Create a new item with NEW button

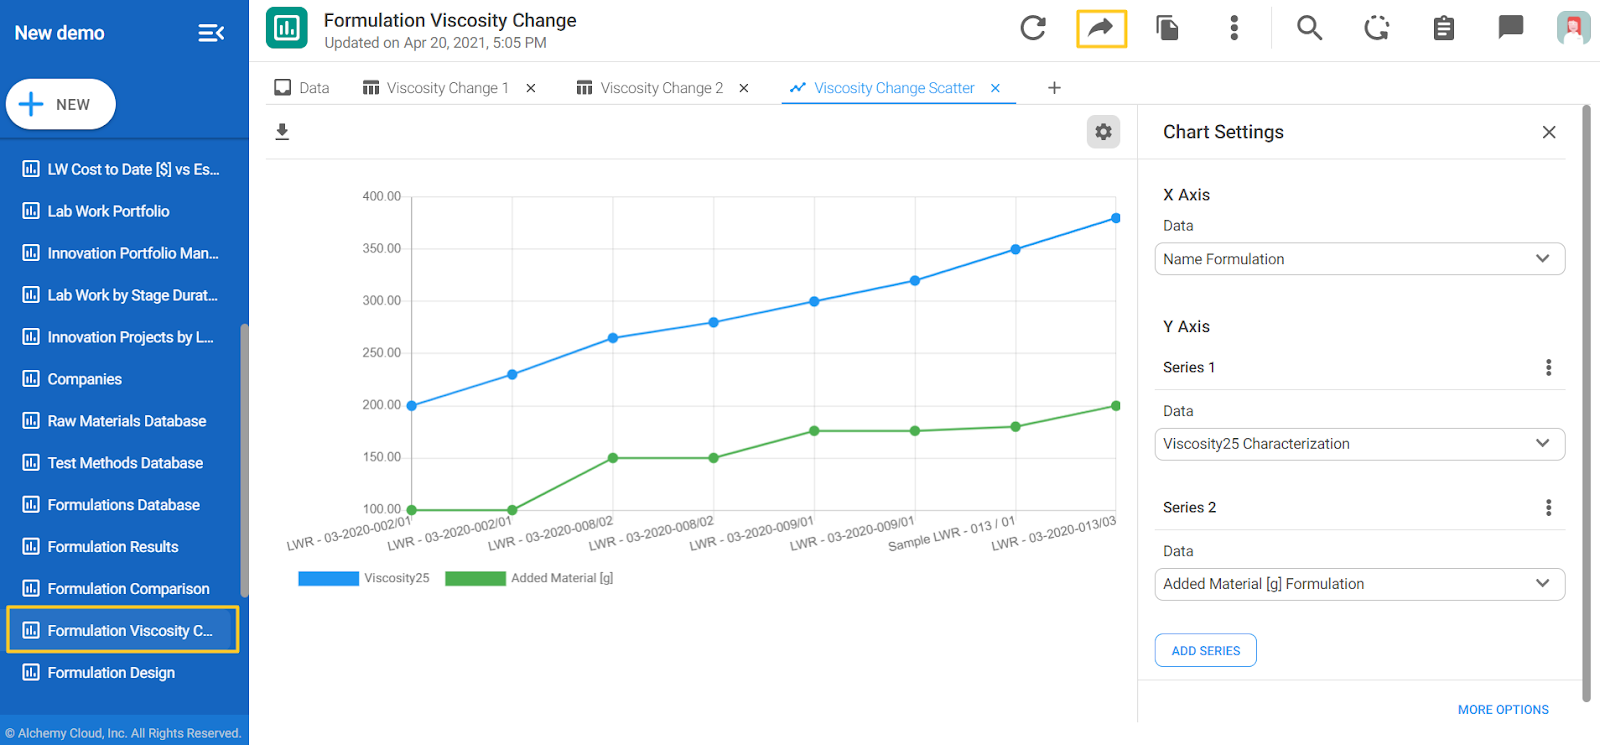pyautogui.click(x=61, y=104)
